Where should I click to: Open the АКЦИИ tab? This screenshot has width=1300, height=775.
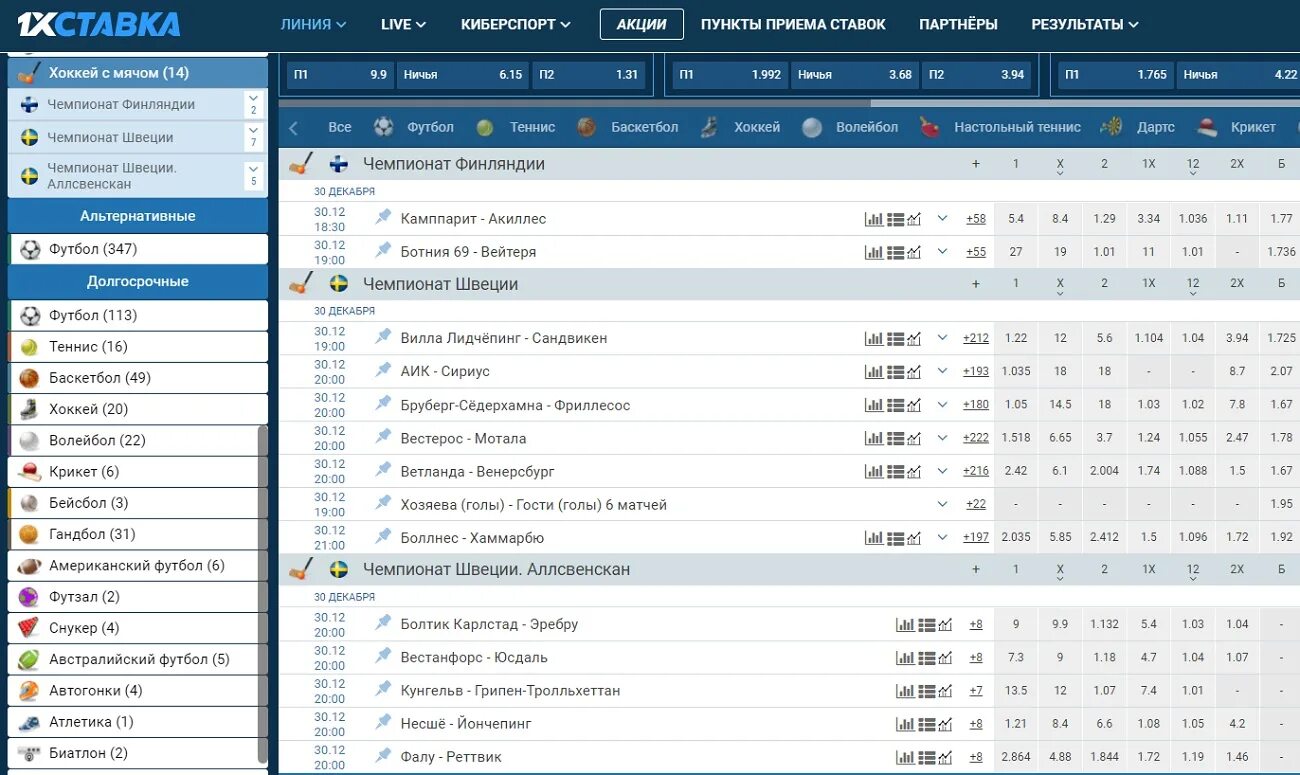(642, 24)
